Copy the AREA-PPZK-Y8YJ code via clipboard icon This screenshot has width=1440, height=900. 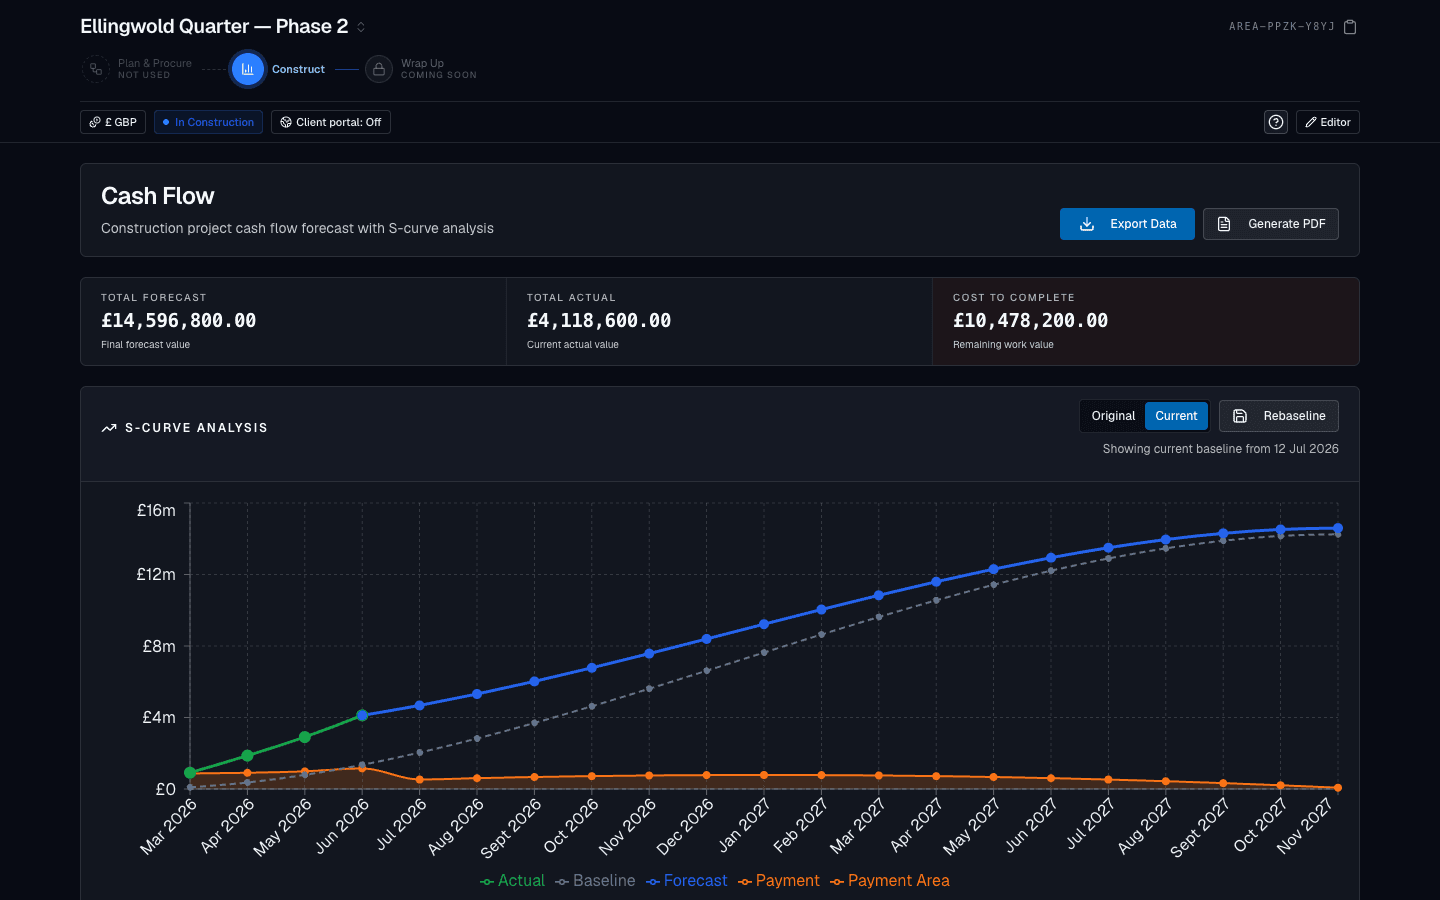point(1350,27)
